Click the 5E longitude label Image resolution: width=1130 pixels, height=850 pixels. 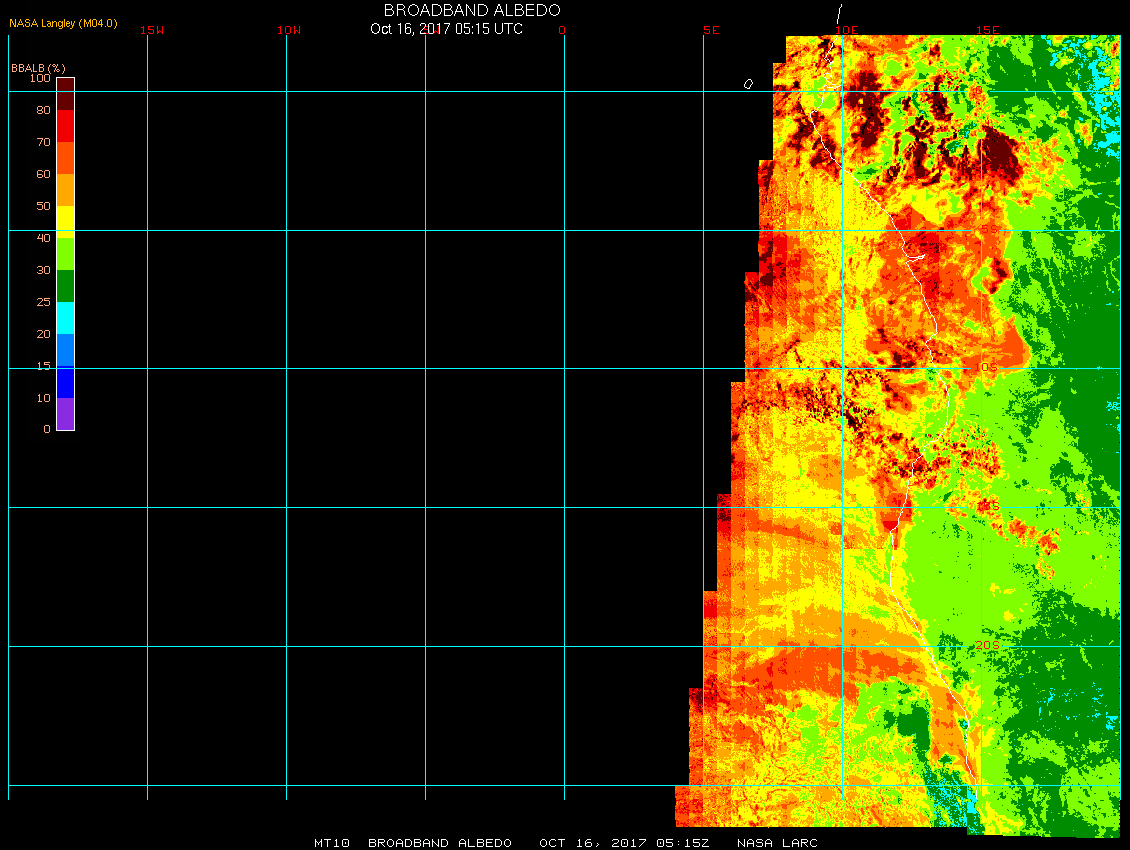point(711,30)
